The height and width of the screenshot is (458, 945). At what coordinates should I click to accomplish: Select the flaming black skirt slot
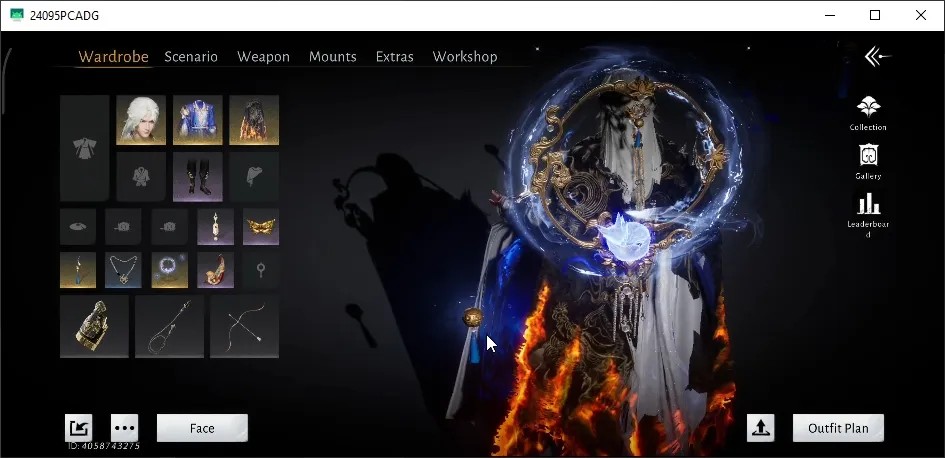[x=254, y=120]
